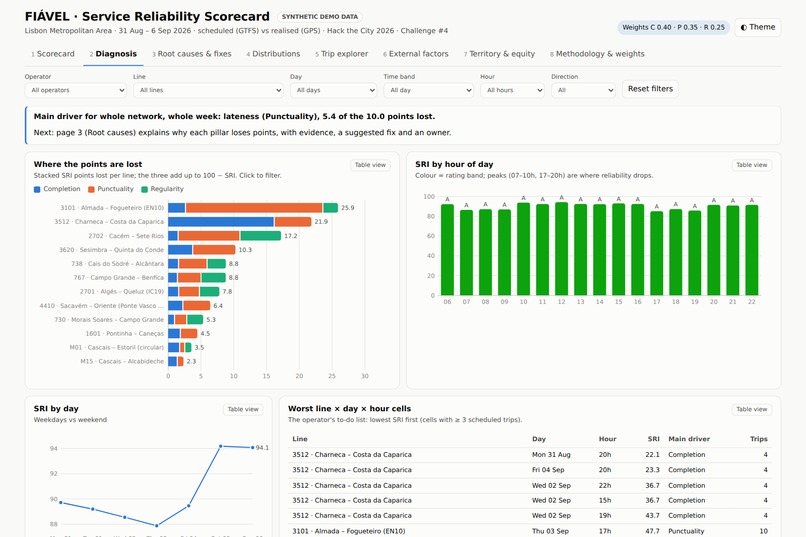Select line label M15 Cascais – Alcabideche

tap(122, 361)
